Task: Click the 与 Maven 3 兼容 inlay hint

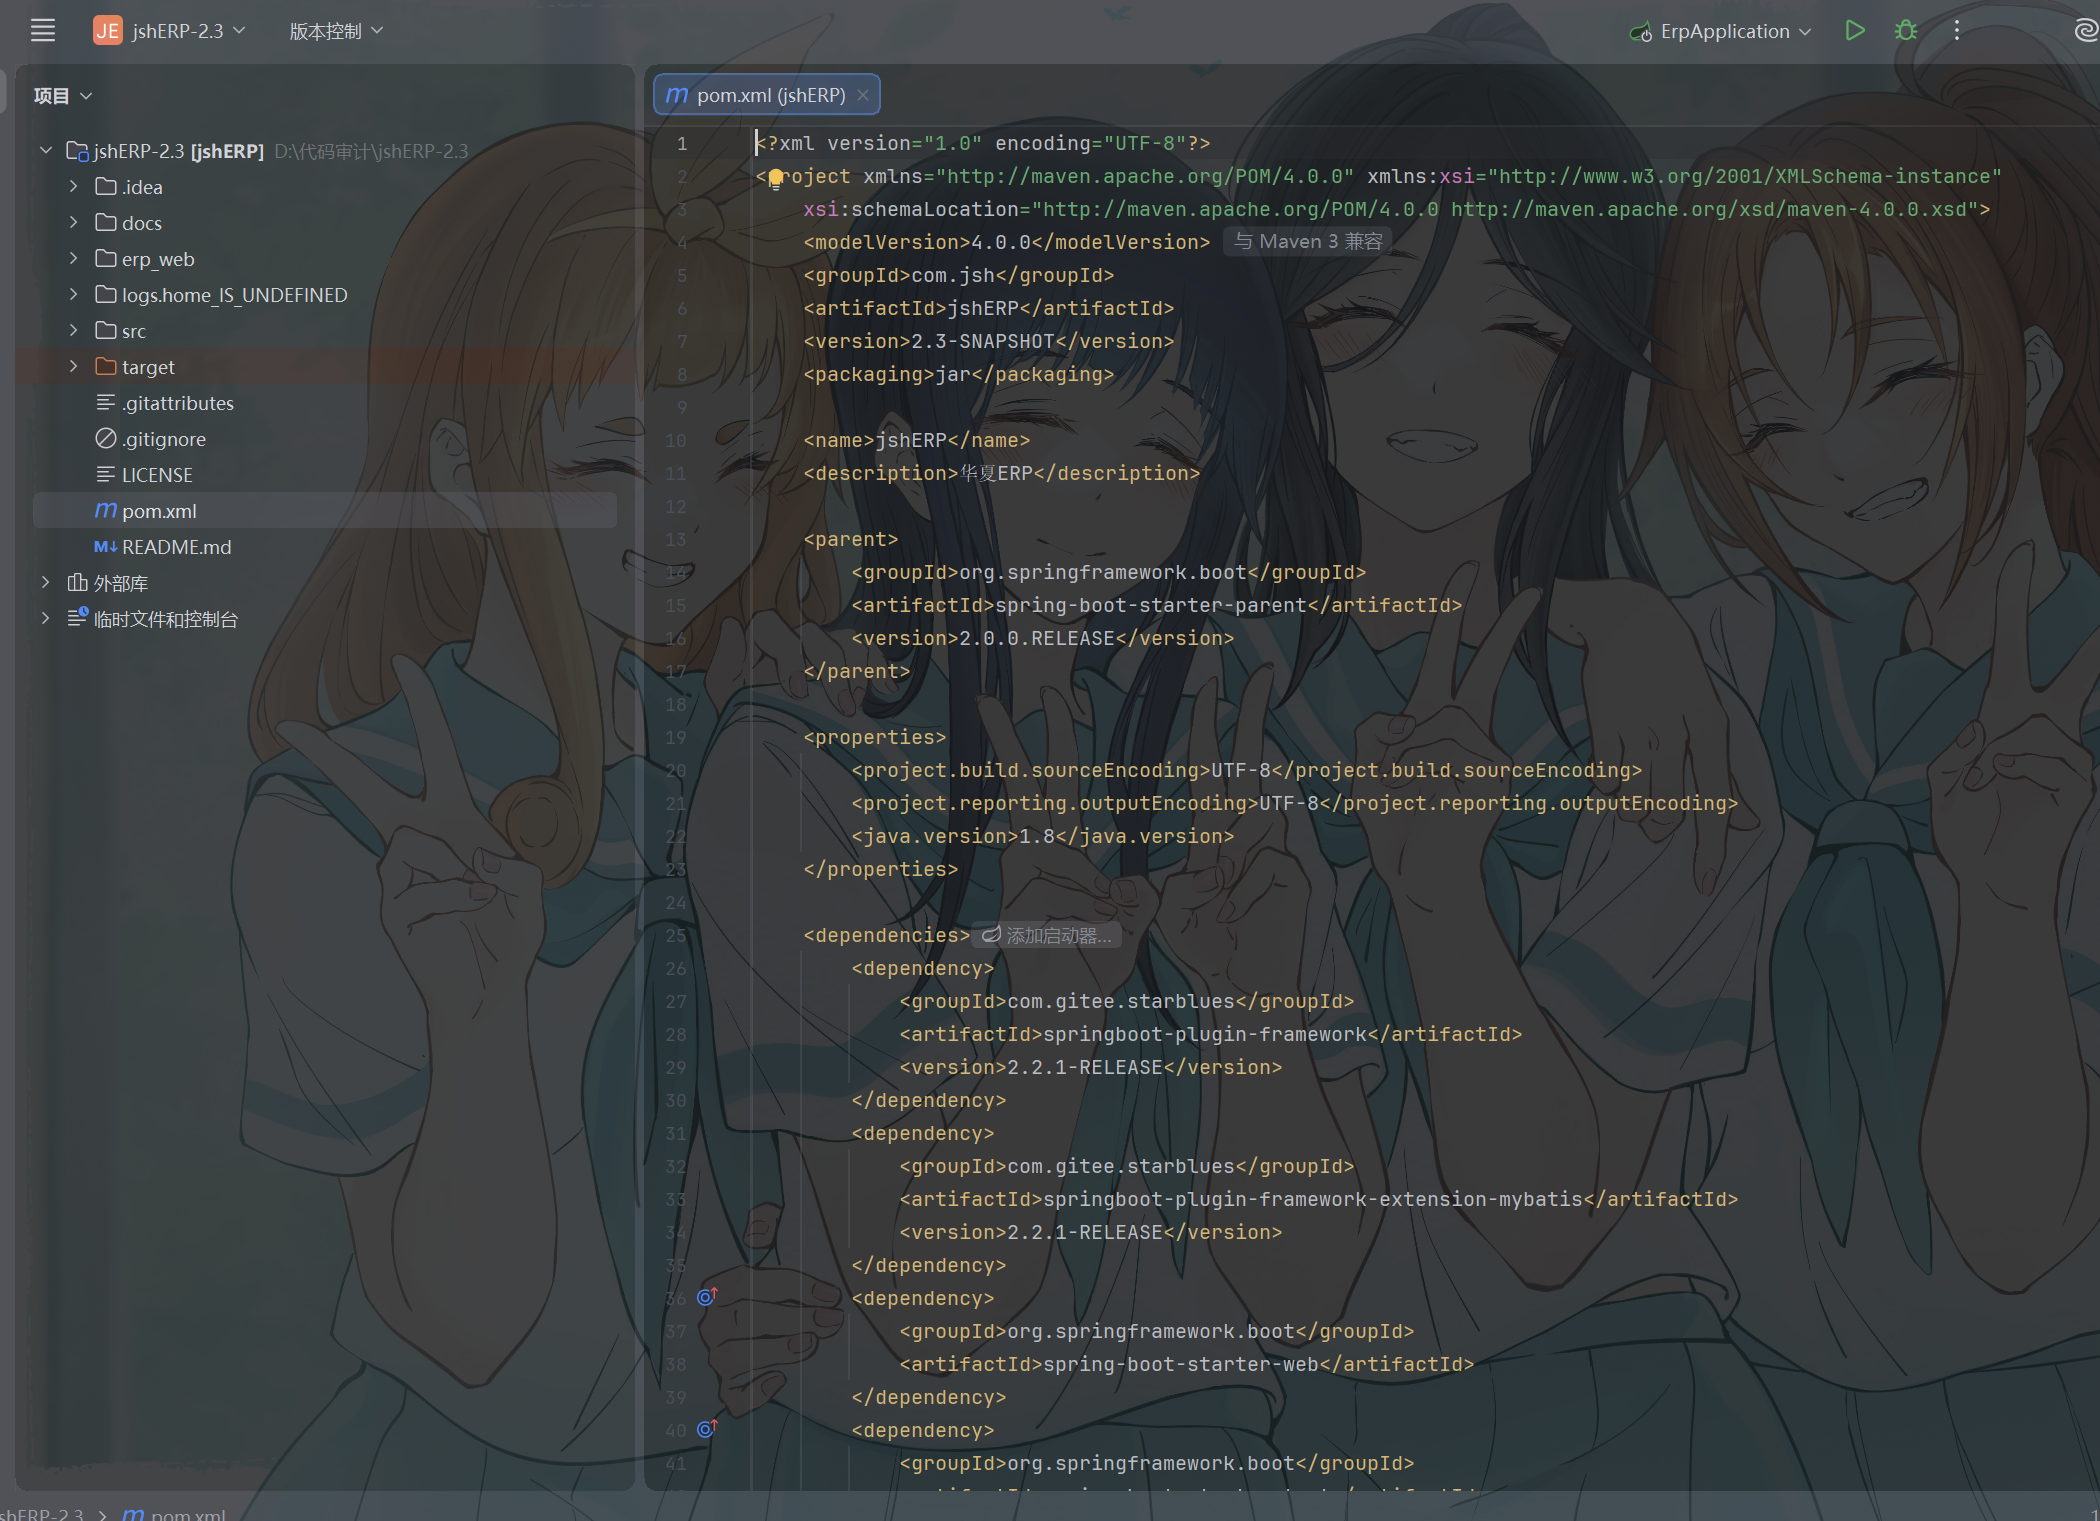Action: point(1308,241)
